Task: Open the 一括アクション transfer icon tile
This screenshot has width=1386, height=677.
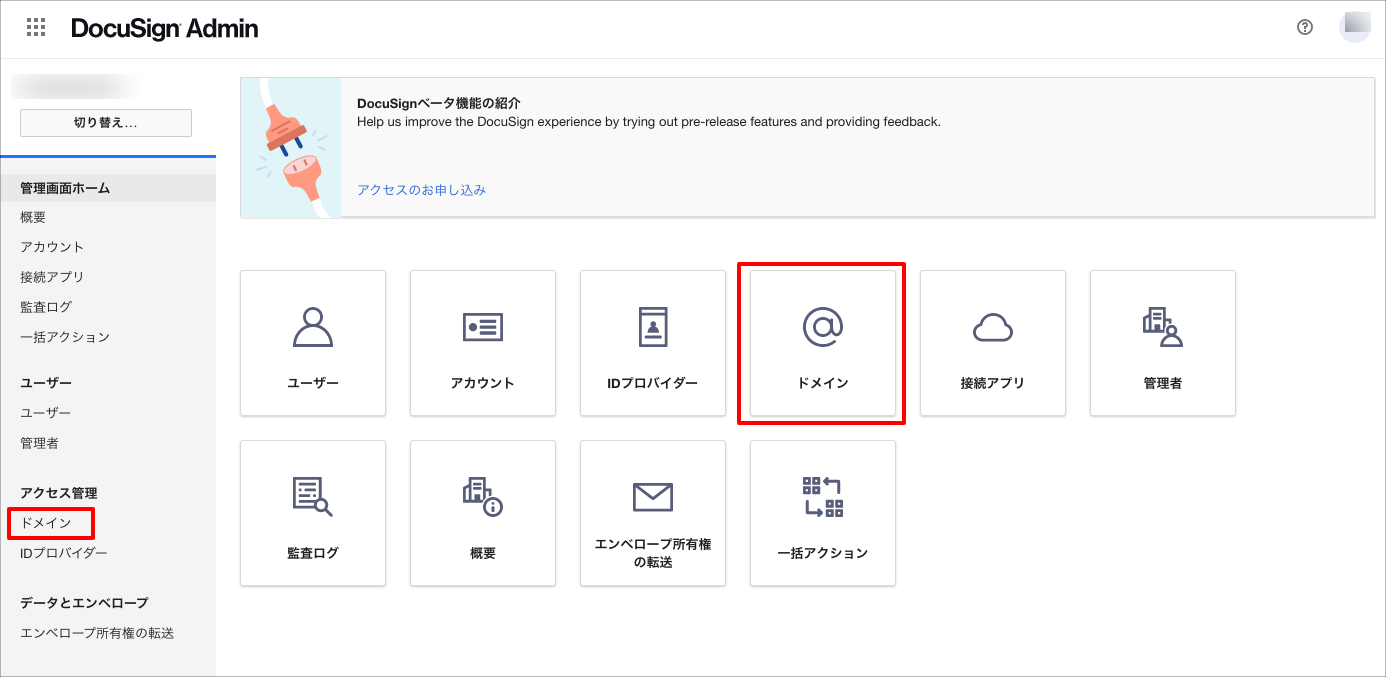Action: tap(823, 513)
